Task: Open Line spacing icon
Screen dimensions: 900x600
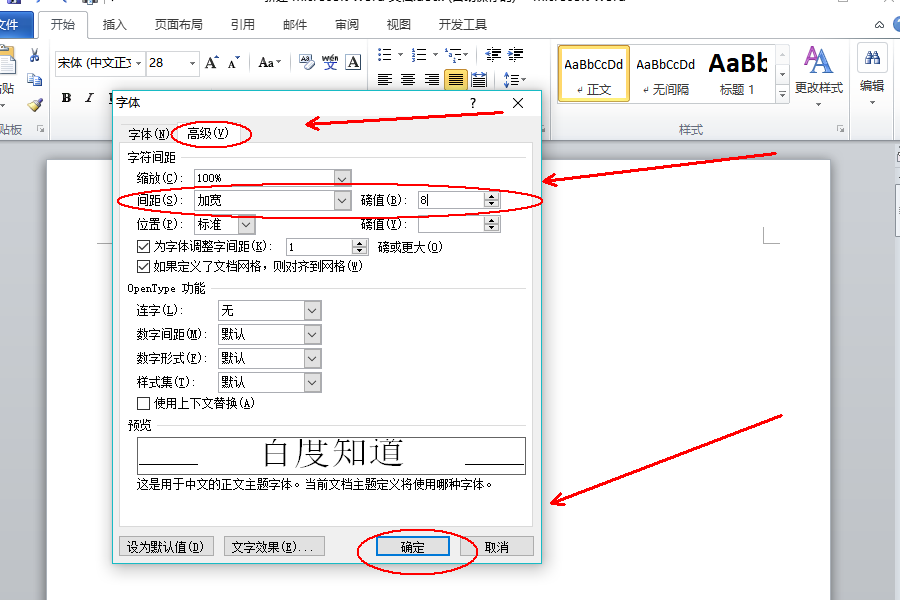Action: point(511,79)
